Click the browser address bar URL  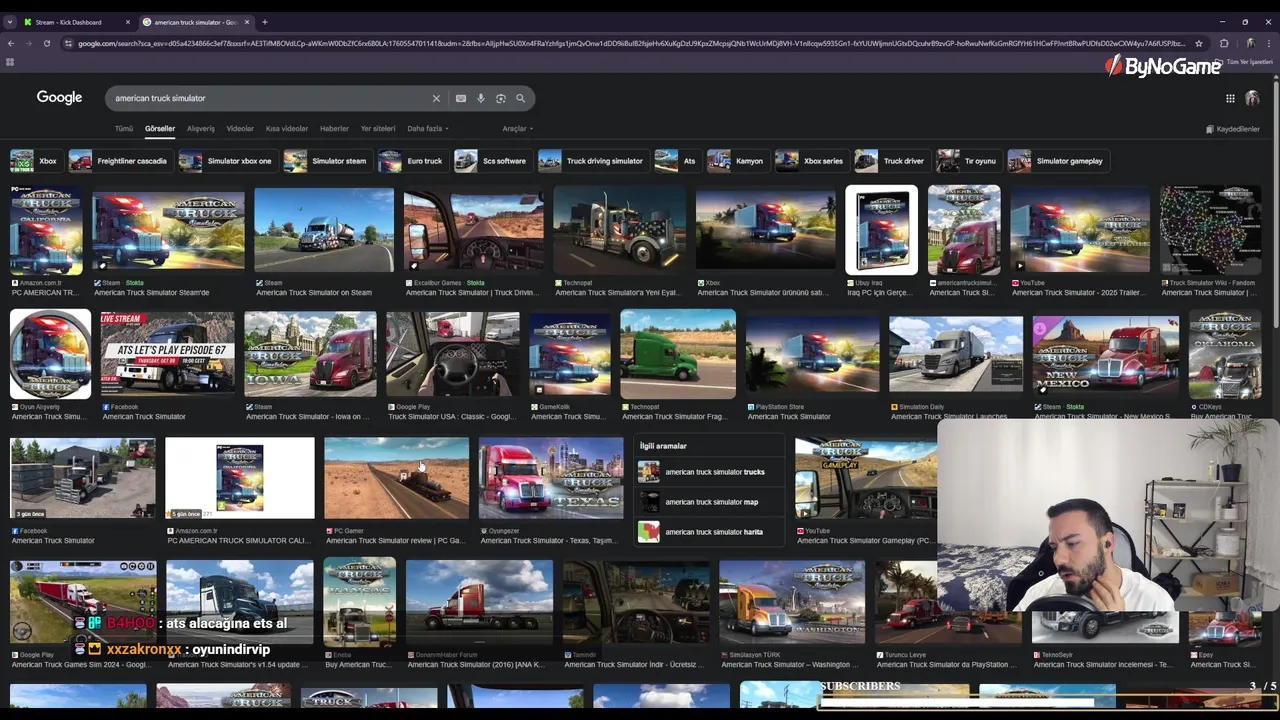[630, 43]
